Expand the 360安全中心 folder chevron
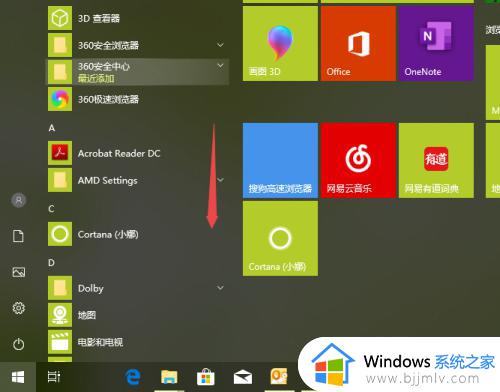This screenshot has height=392, width=500. (220, 66)
